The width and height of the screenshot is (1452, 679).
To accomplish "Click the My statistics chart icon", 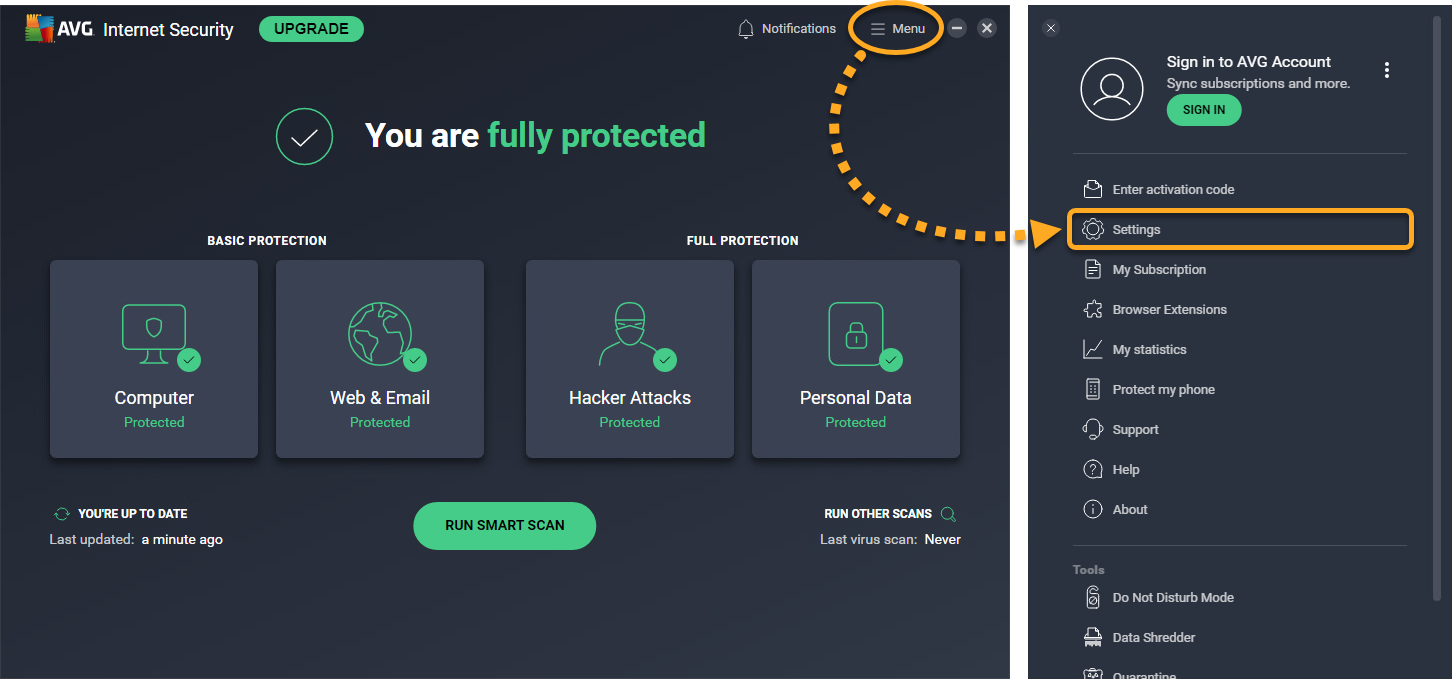I will (x=1093, y=350).
